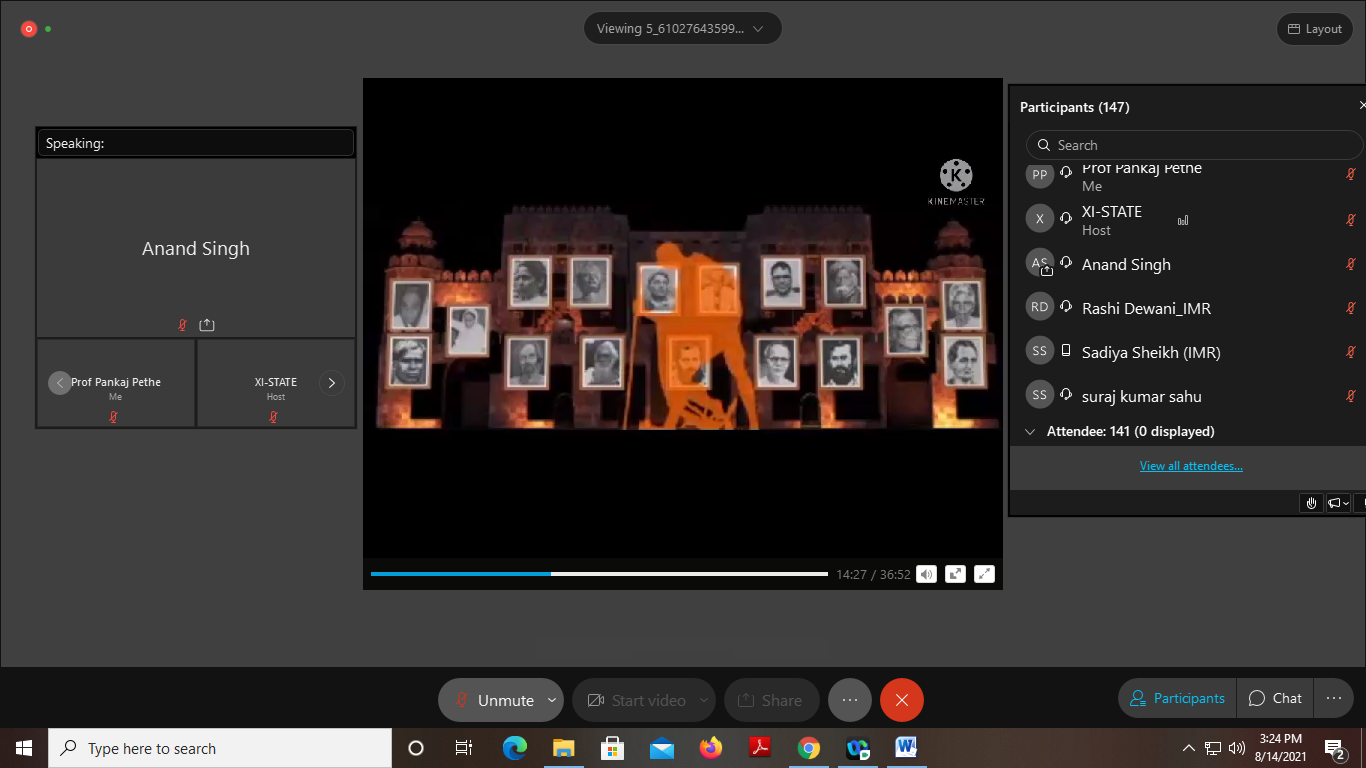
Task: Click Anand Singh's muted mic in speaker tile
Action: click(182, 325)
